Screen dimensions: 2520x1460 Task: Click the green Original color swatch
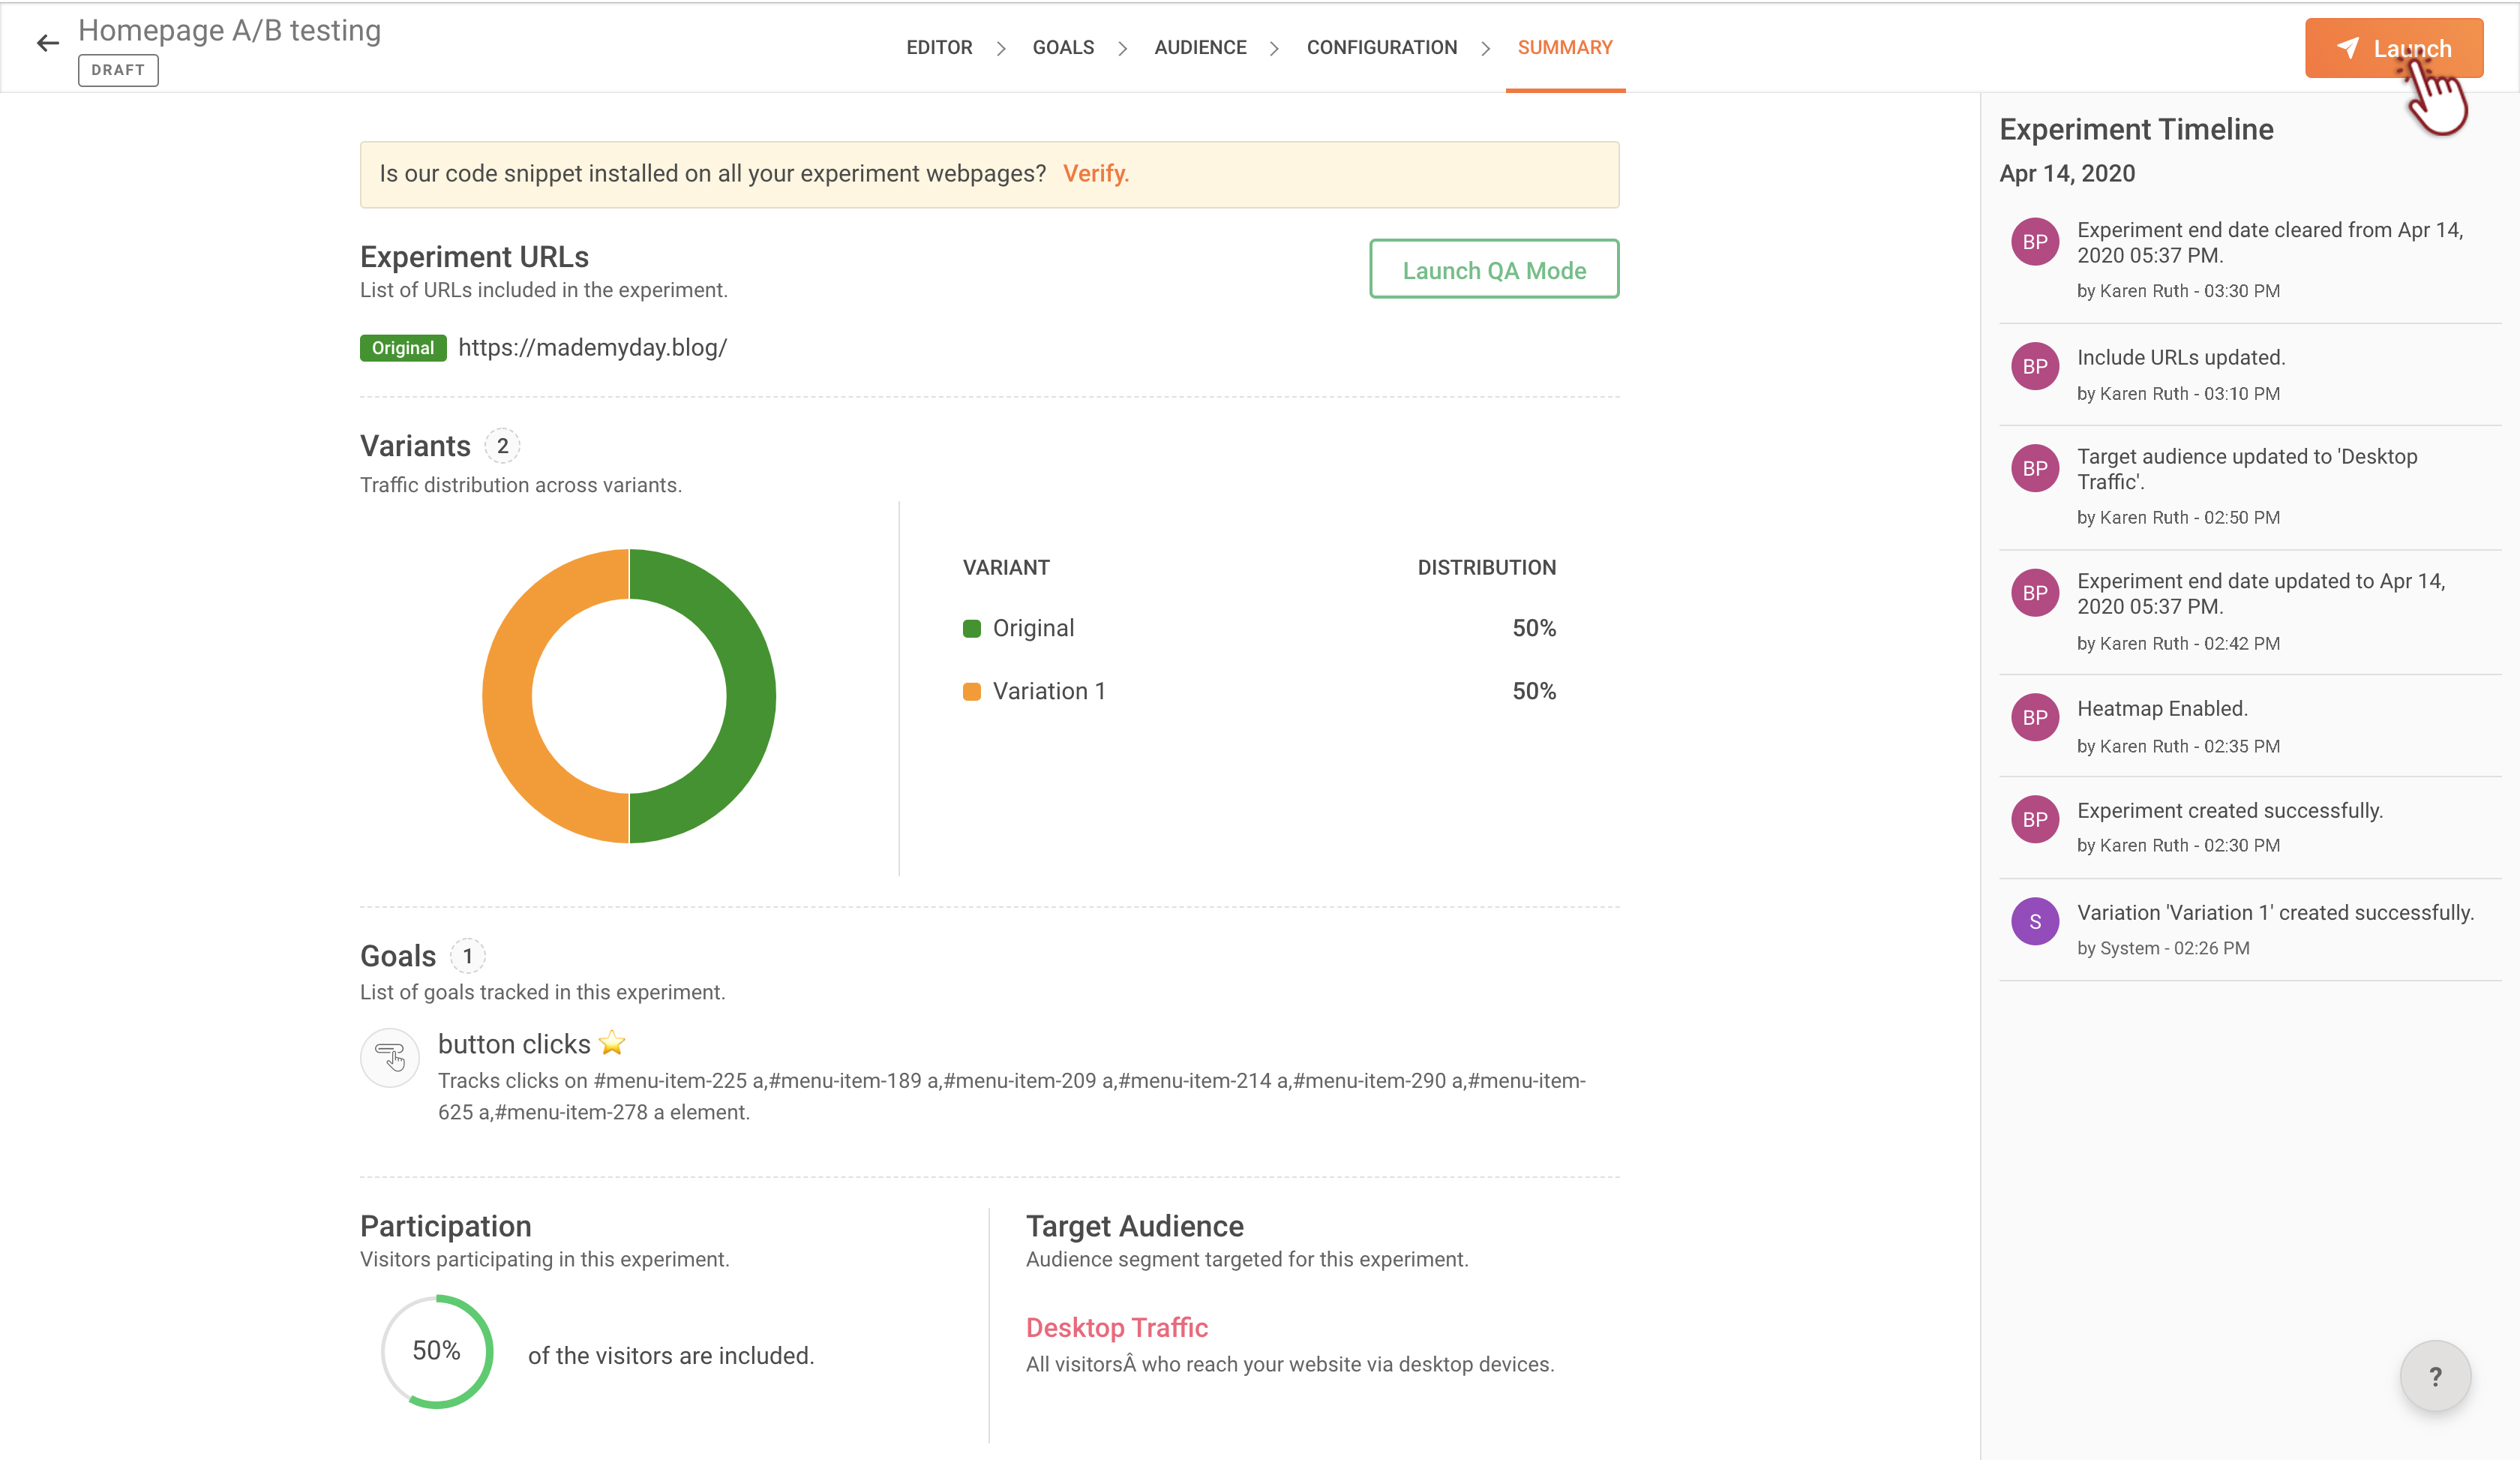971,628
